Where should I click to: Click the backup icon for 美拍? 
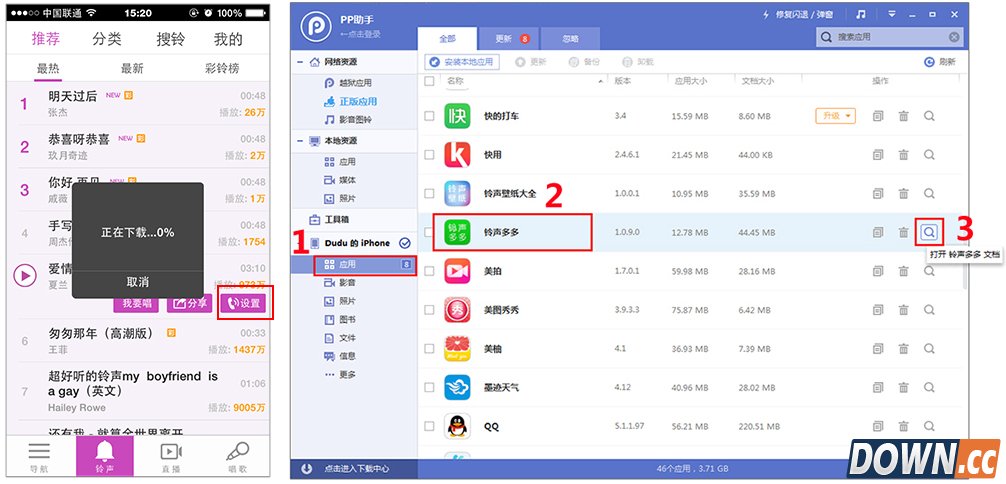[878, 271]
